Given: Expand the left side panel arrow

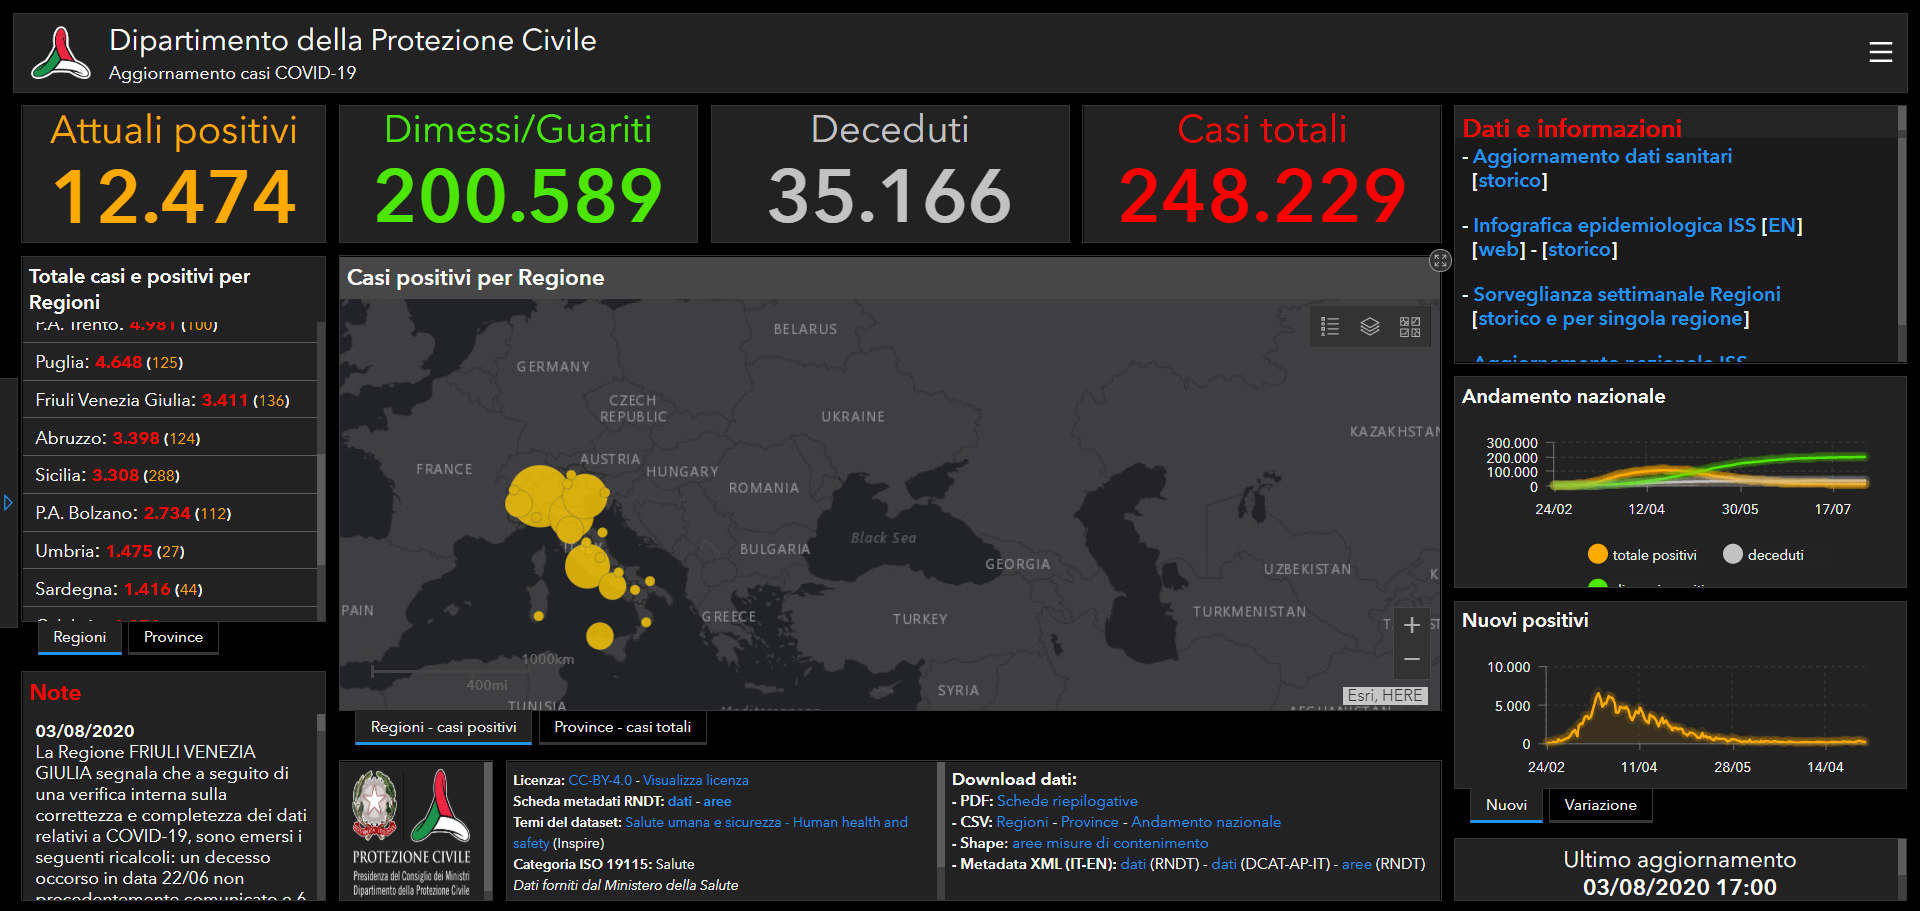Looking at the screenshot, I should point(8,503).
